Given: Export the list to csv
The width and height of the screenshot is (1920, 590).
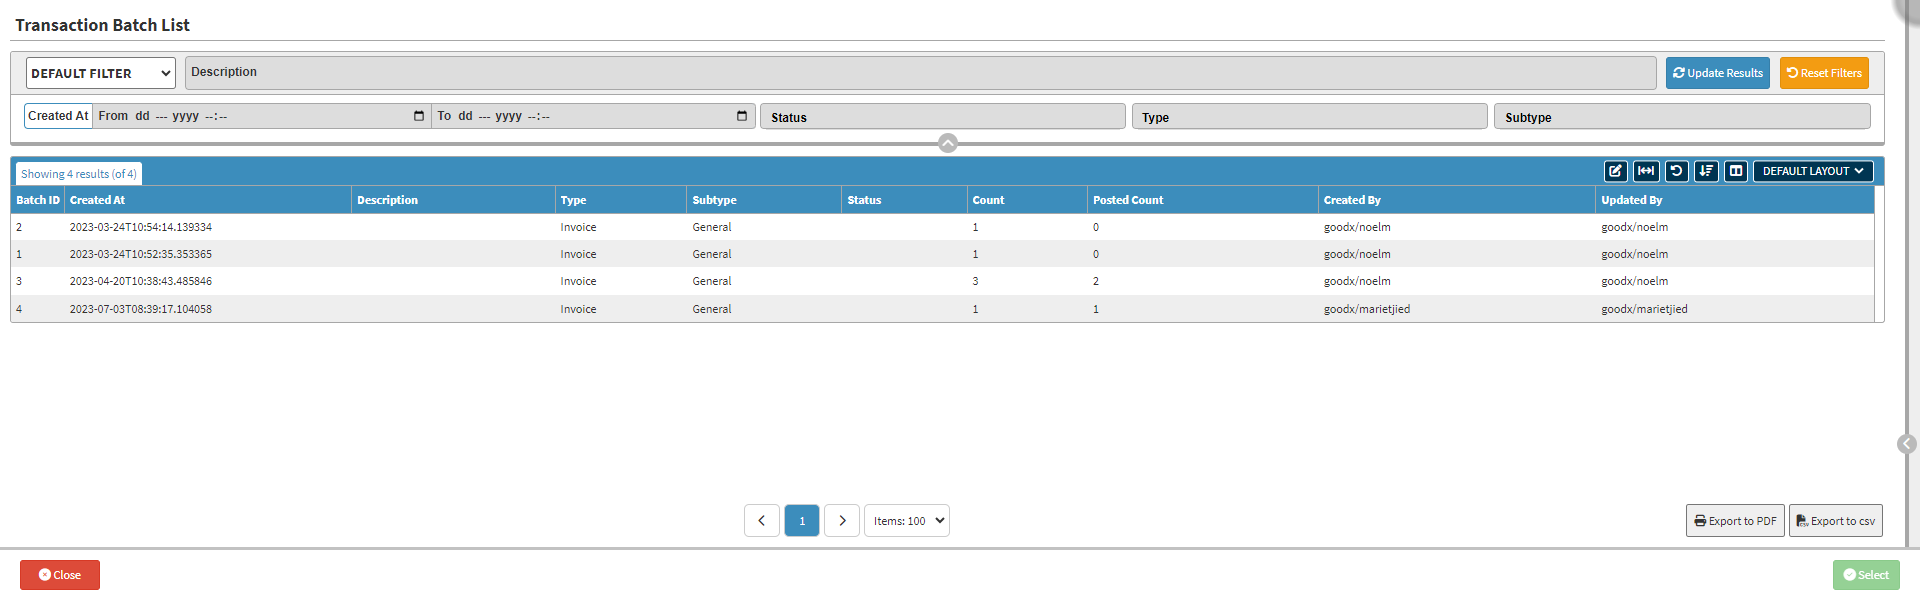Looking at the screenshot, I should 1835,520.
